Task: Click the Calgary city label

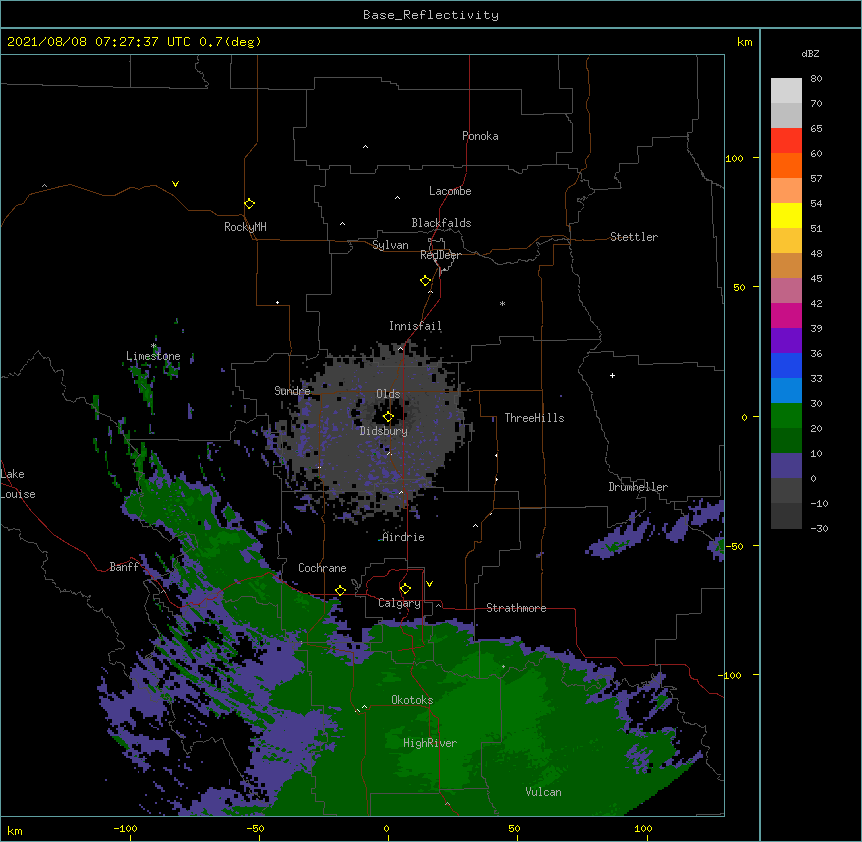Action: [x=399, y=603]
